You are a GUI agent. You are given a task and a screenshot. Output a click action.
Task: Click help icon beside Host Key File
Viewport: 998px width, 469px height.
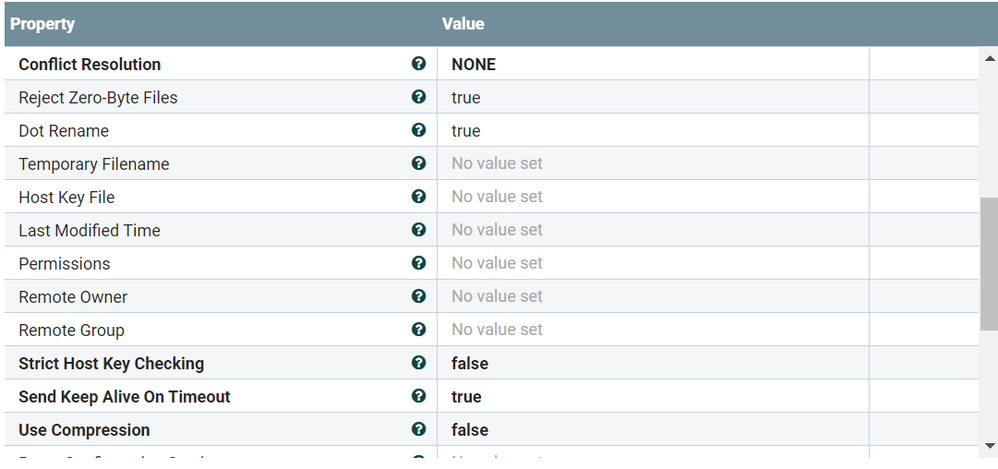click(x=418, y=196)
